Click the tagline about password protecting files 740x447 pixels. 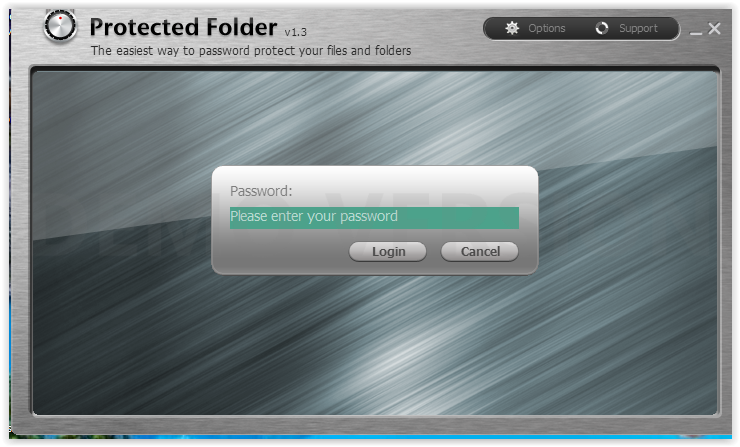(x=251, y=51)
